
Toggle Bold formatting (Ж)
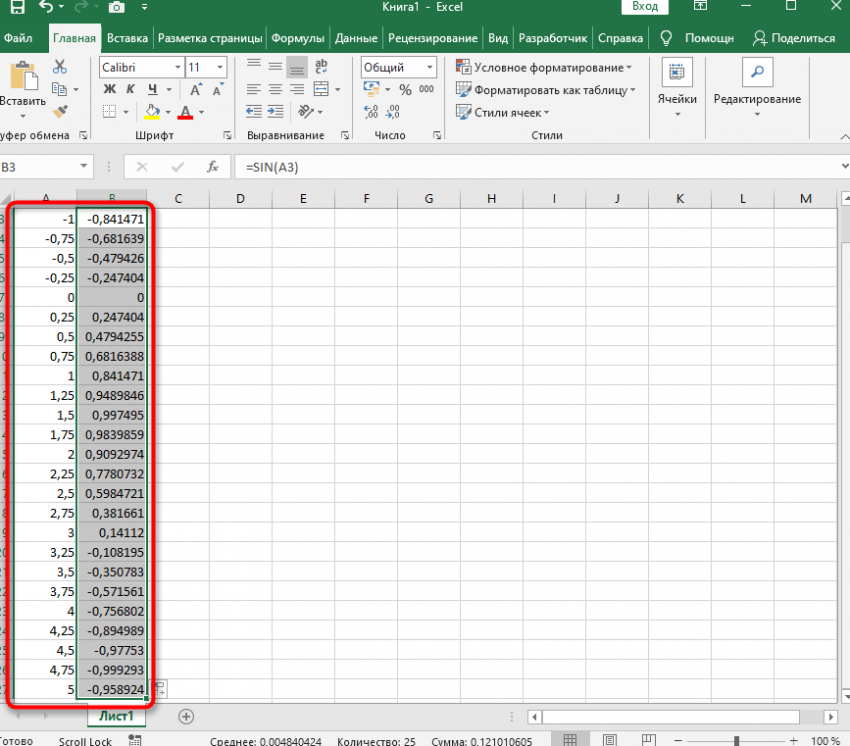point(109,90)
